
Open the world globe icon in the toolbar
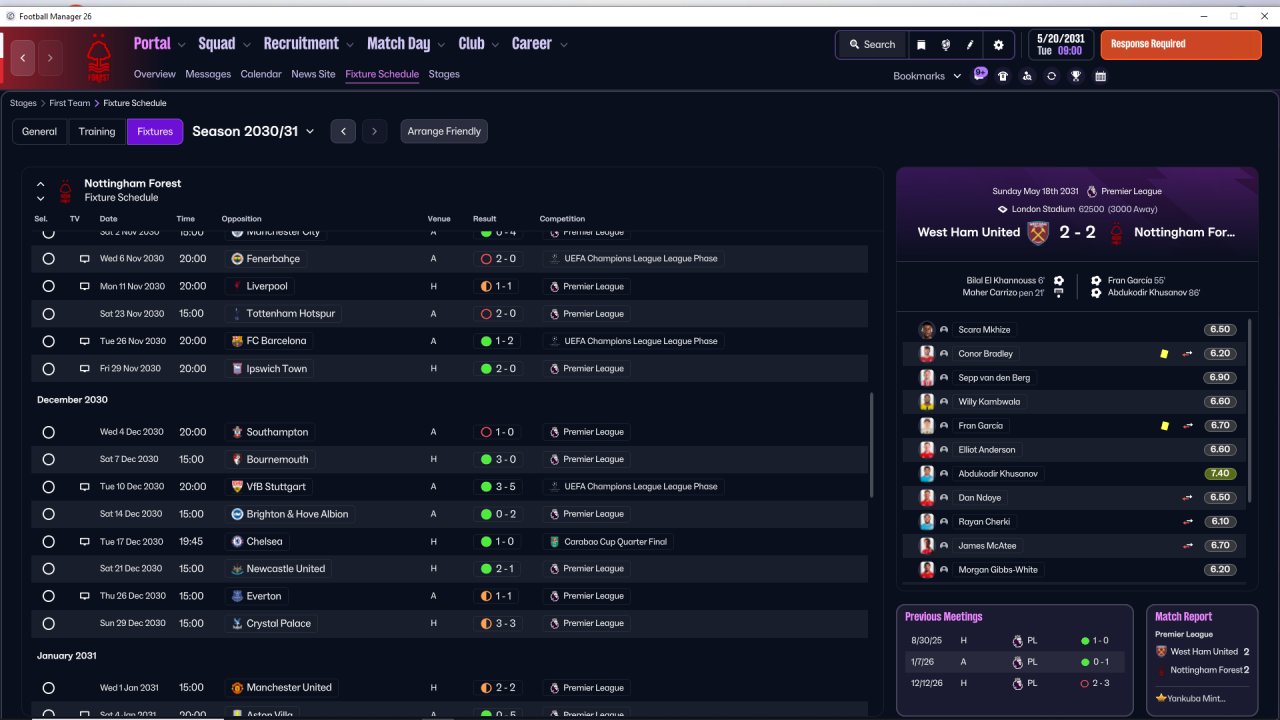coord(945,45)
